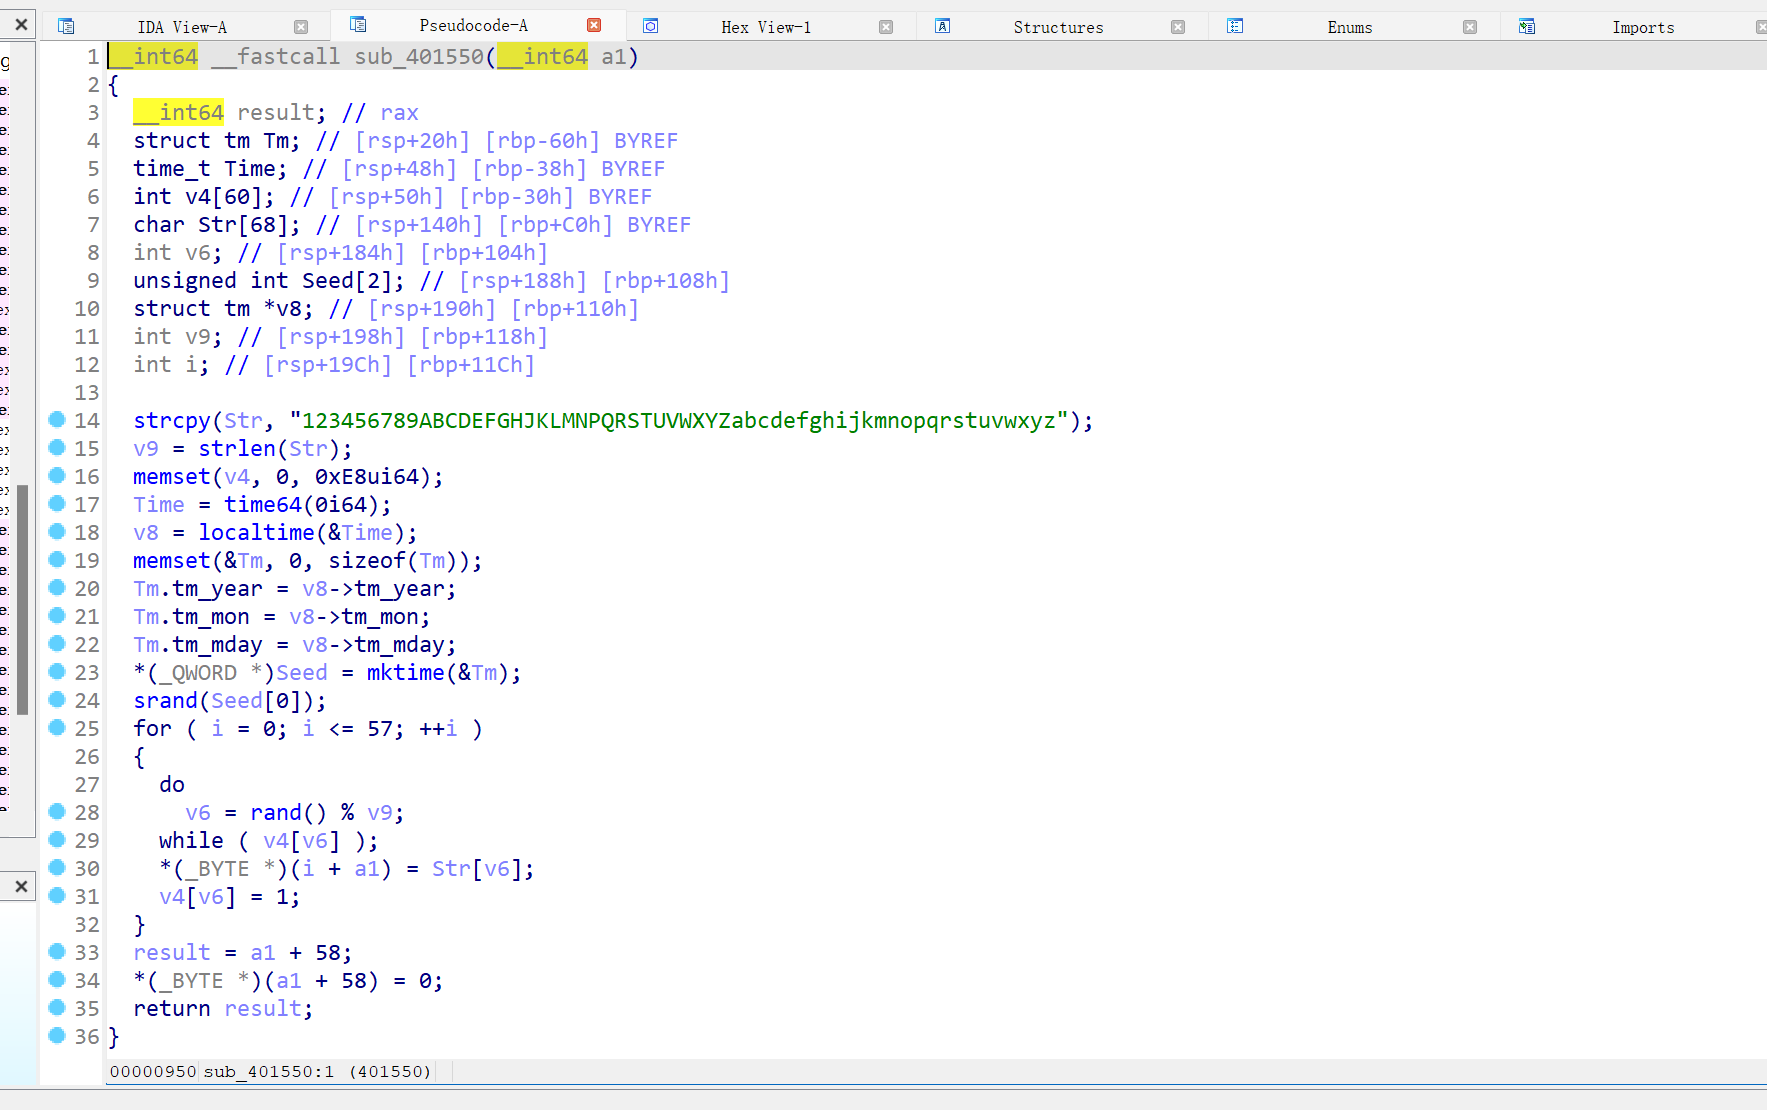Close the IDA View-A tab
Viewport: 1767px width, 1110px height.
(x=301, y=27)
